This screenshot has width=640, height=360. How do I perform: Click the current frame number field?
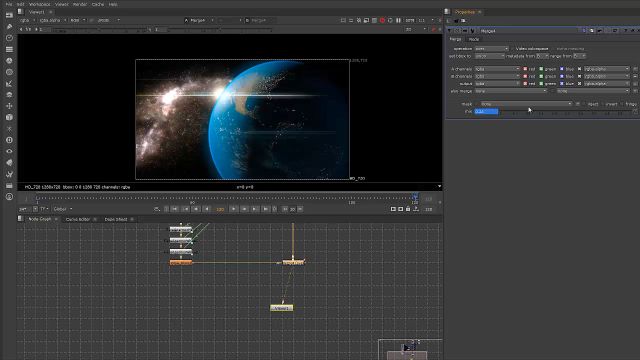[220, 209]
